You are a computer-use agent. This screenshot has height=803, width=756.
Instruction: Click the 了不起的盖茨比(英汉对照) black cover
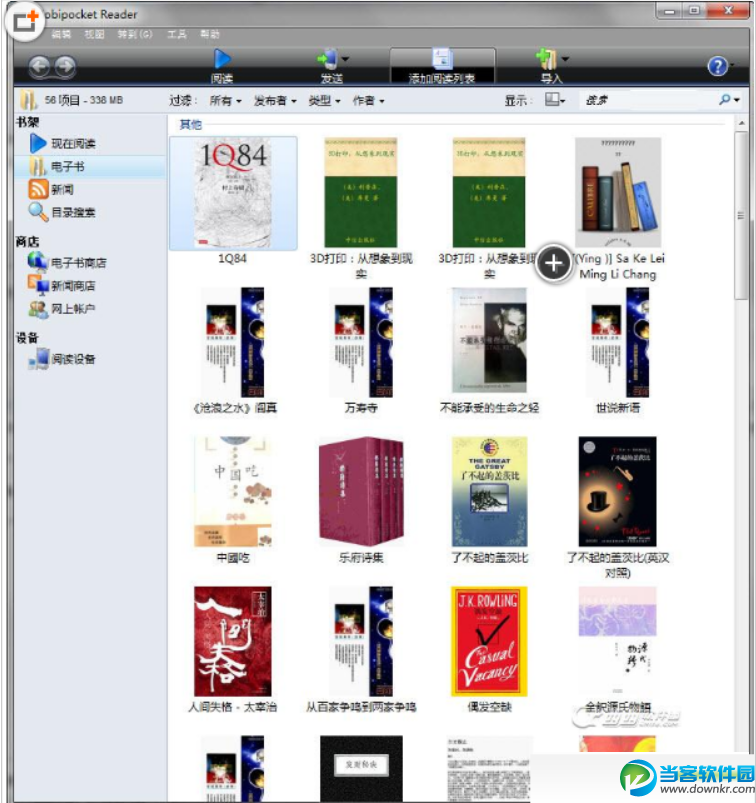(x=618, y=492)
